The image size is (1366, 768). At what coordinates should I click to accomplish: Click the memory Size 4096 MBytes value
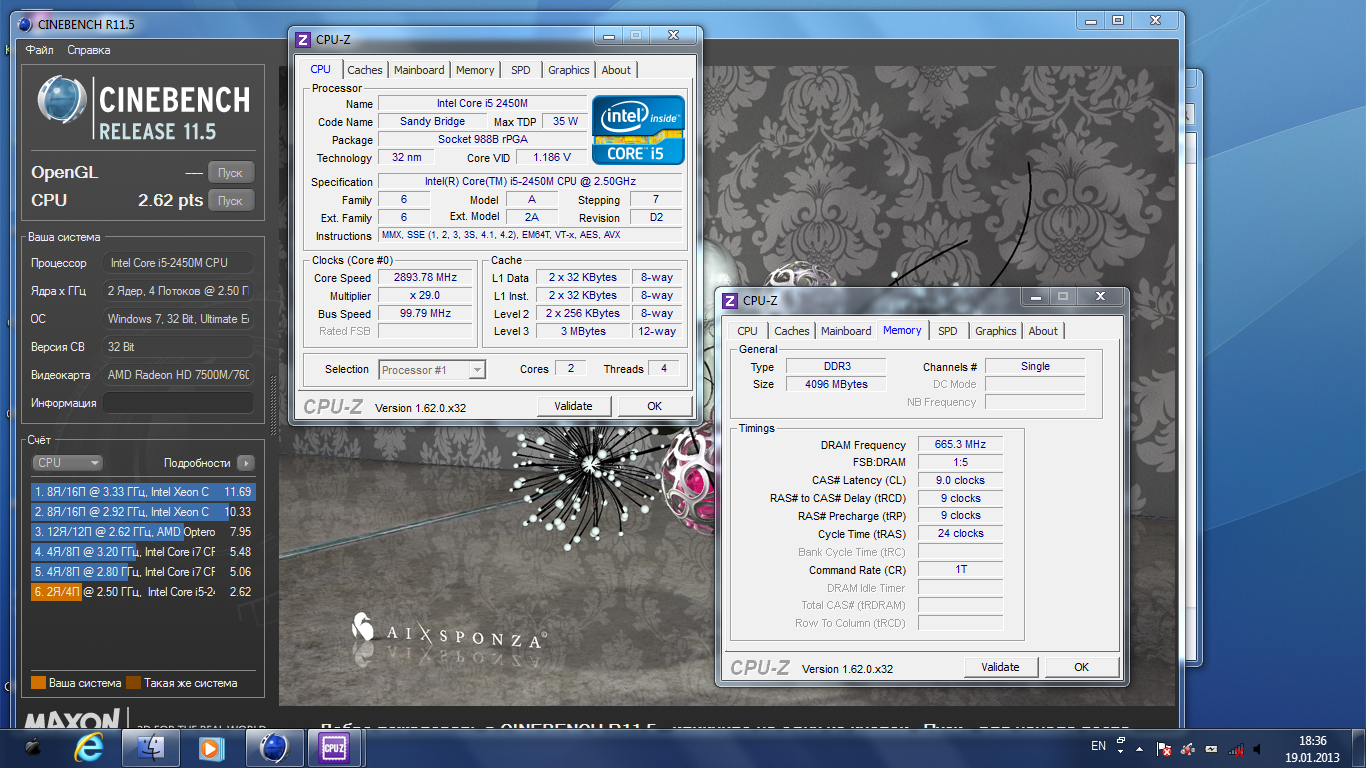pos(836,384)
